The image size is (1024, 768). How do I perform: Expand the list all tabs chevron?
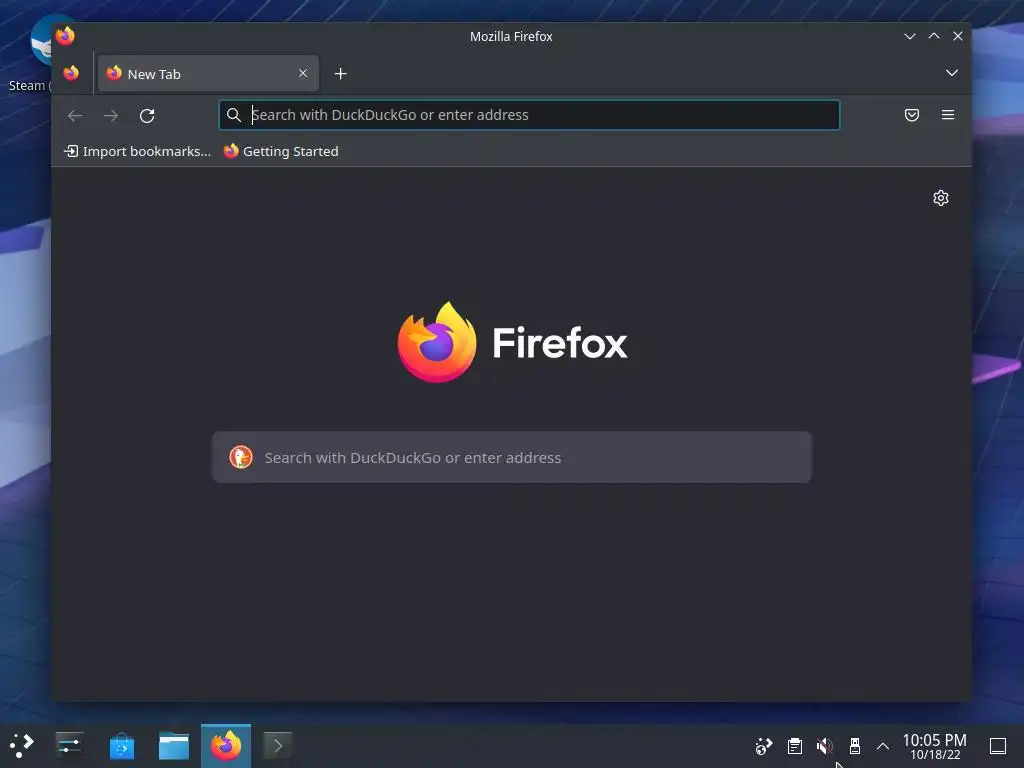pos(952,73)
